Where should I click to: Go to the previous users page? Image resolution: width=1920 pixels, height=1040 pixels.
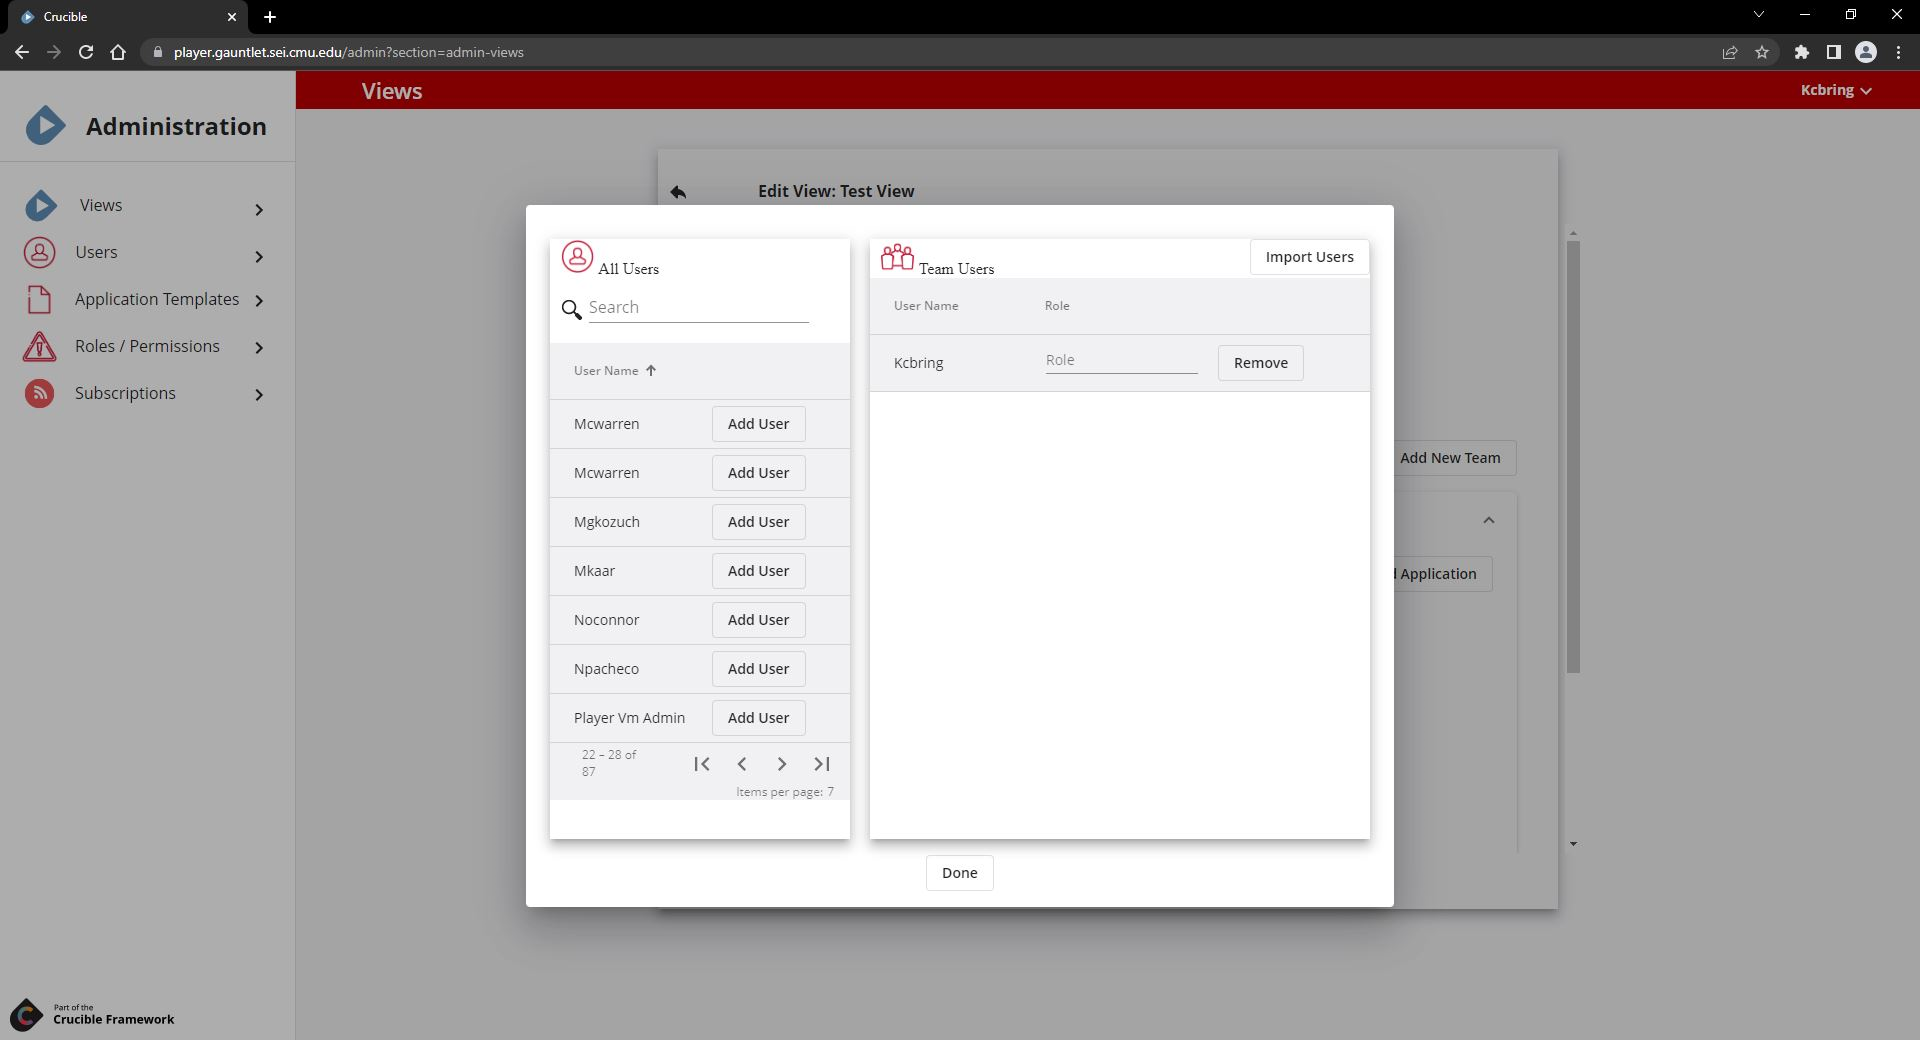(x=742, y=764)
